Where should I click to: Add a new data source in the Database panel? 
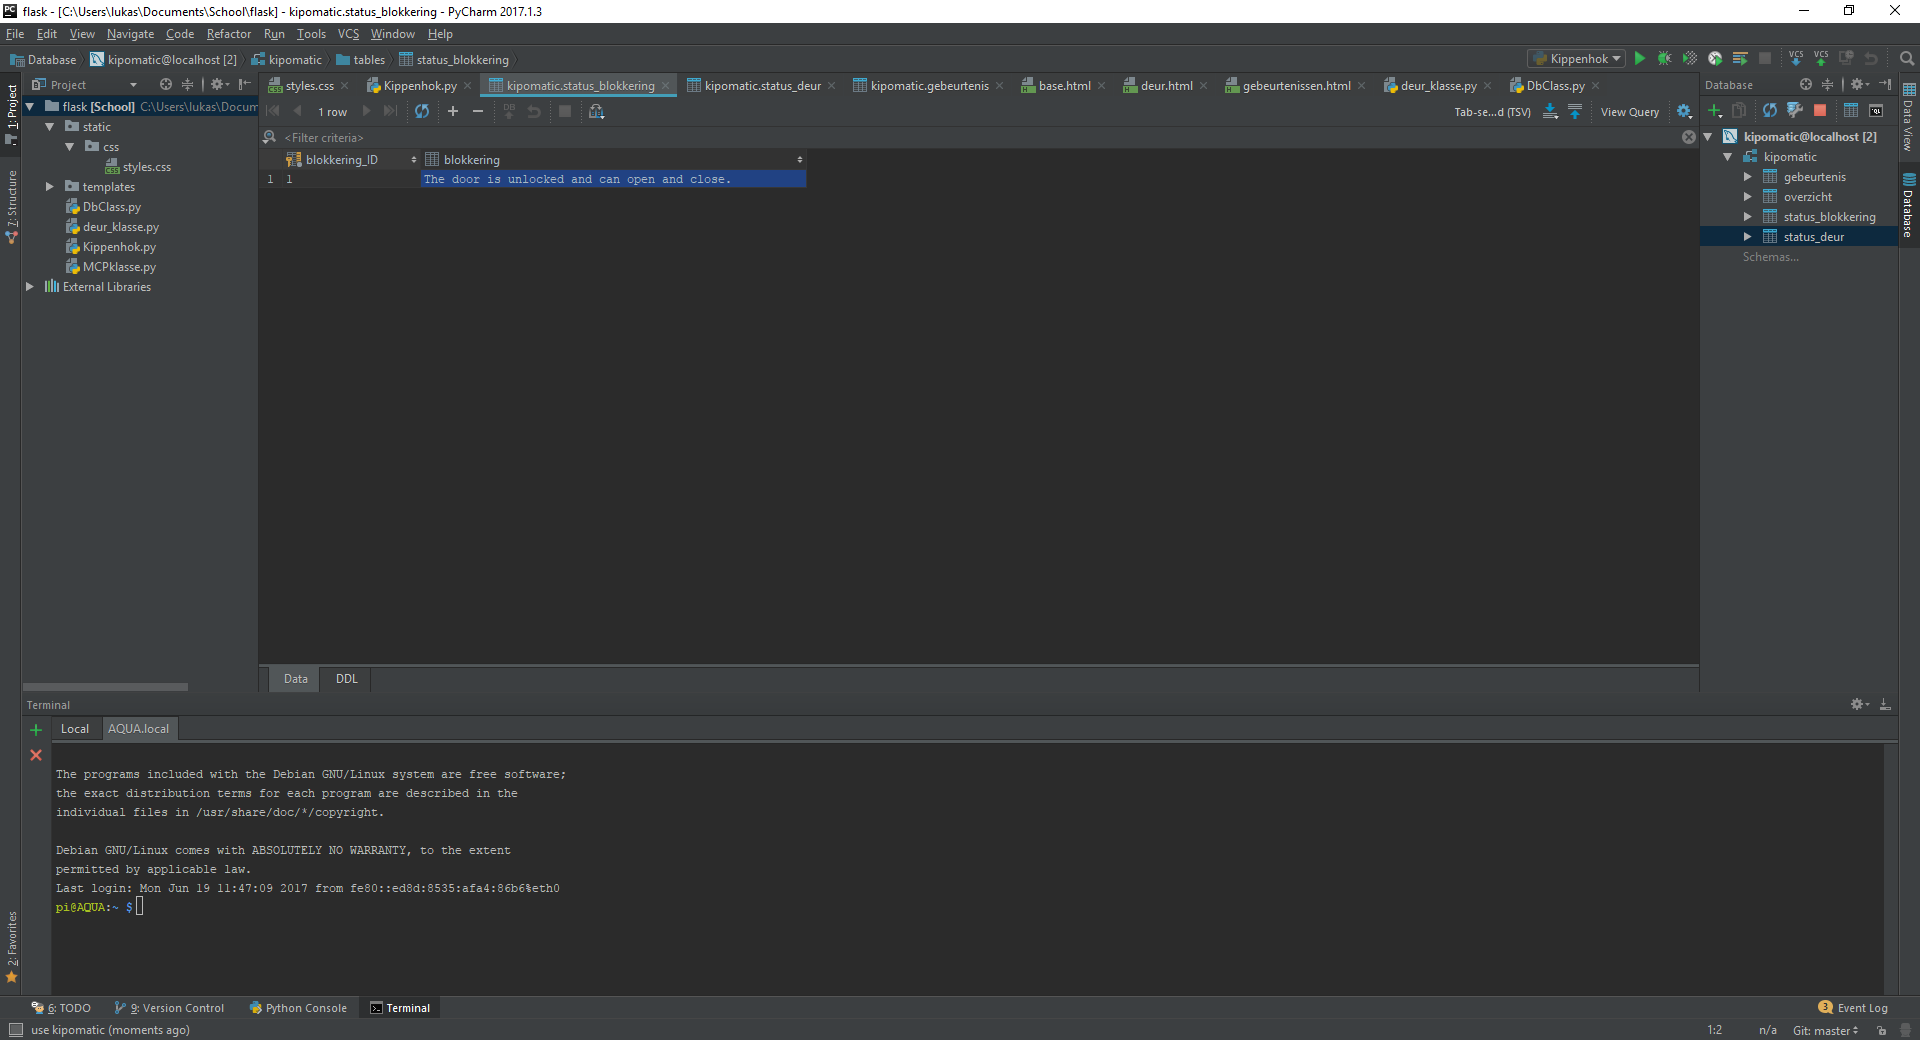point(1715,110)
